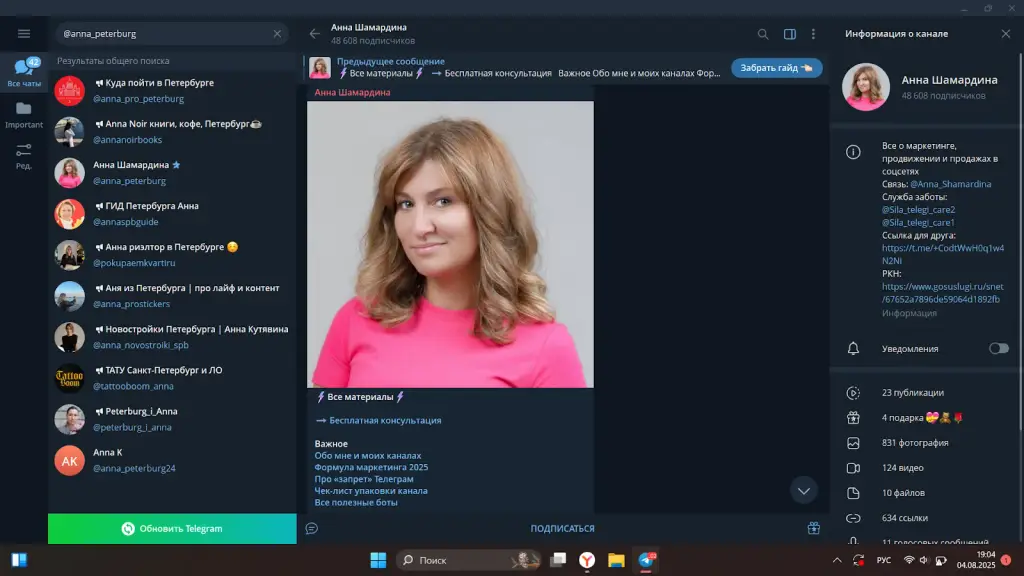Open Windows widgets icon at taskbar left
The height and width of the screenshot is (576, 1024).
19,560
